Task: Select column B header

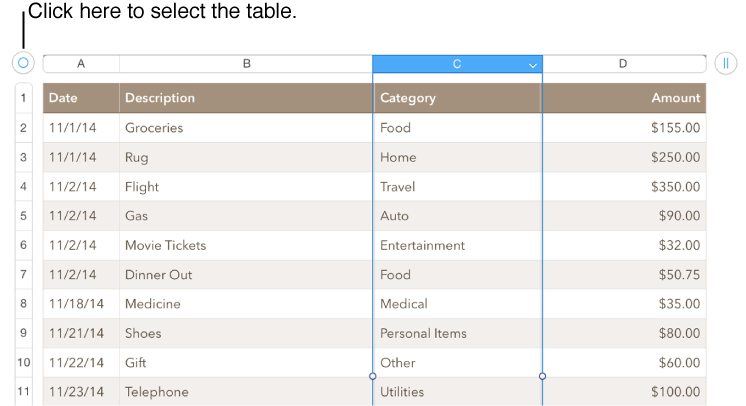Action: (x=246, y=64)
